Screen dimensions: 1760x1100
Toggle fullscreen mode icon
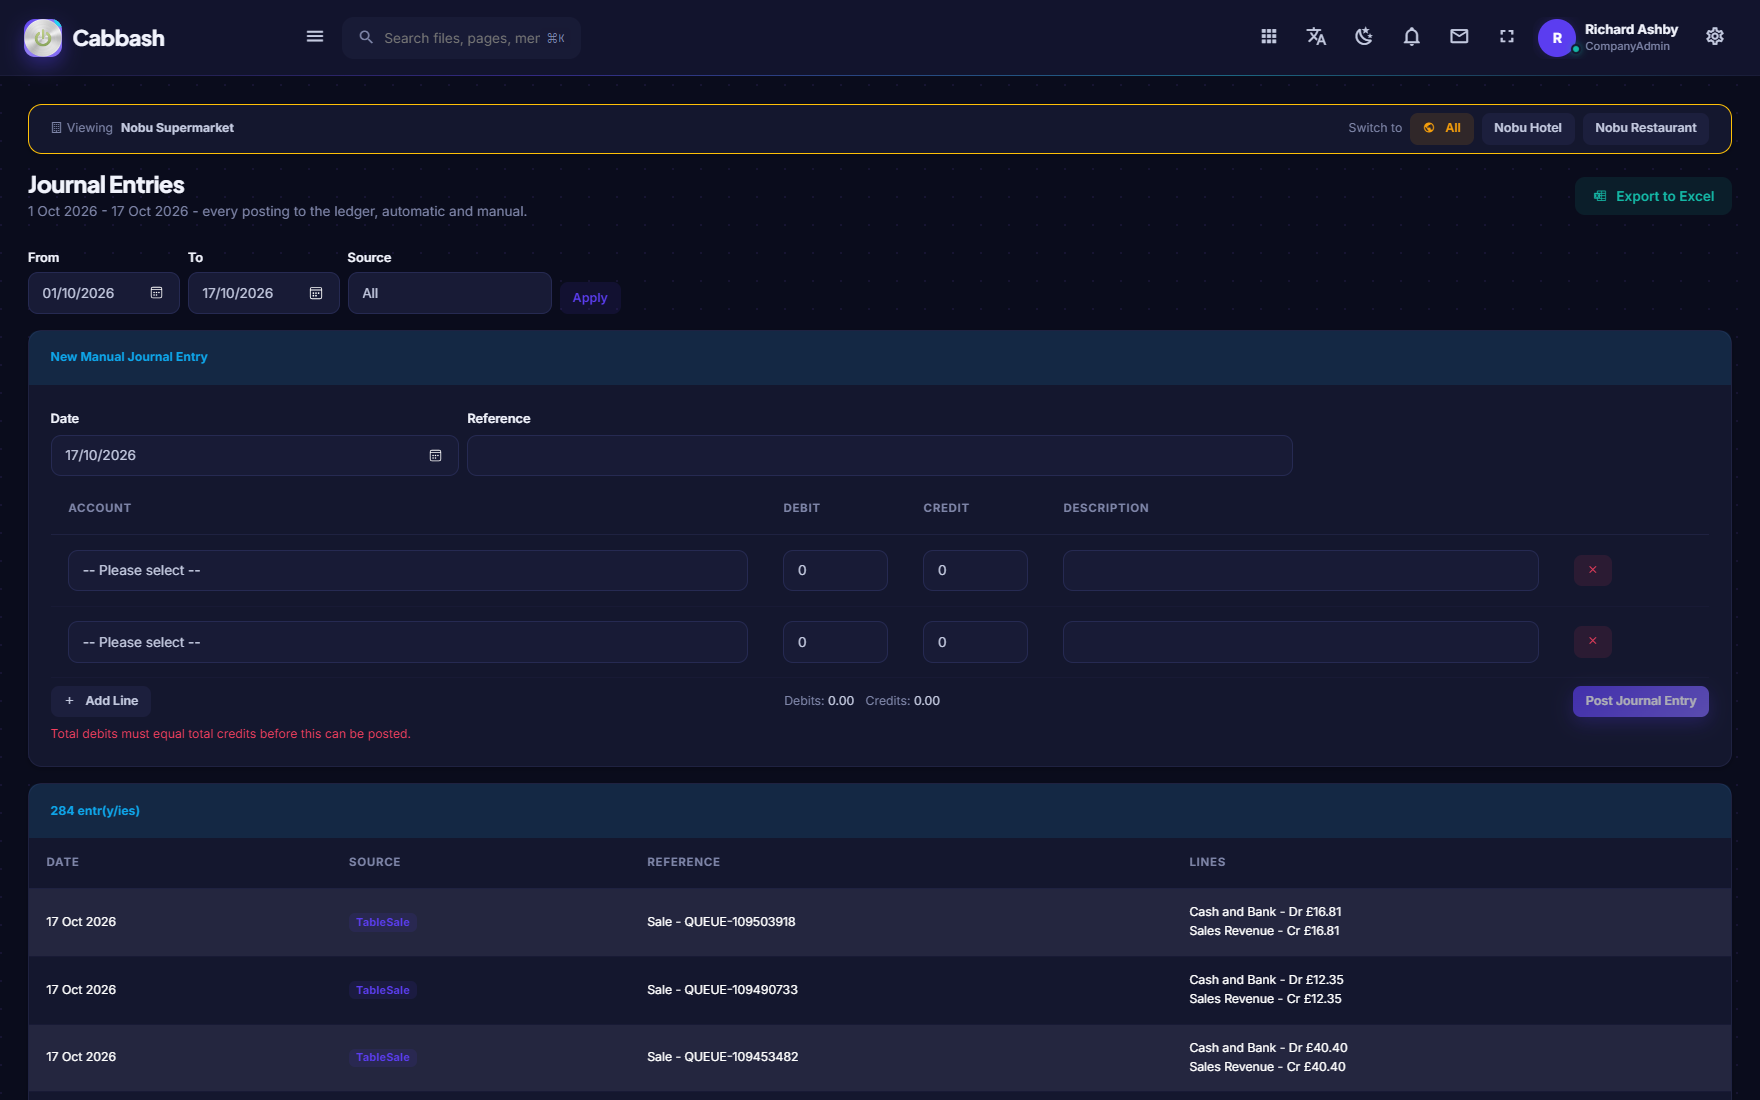pos(1507,37)
